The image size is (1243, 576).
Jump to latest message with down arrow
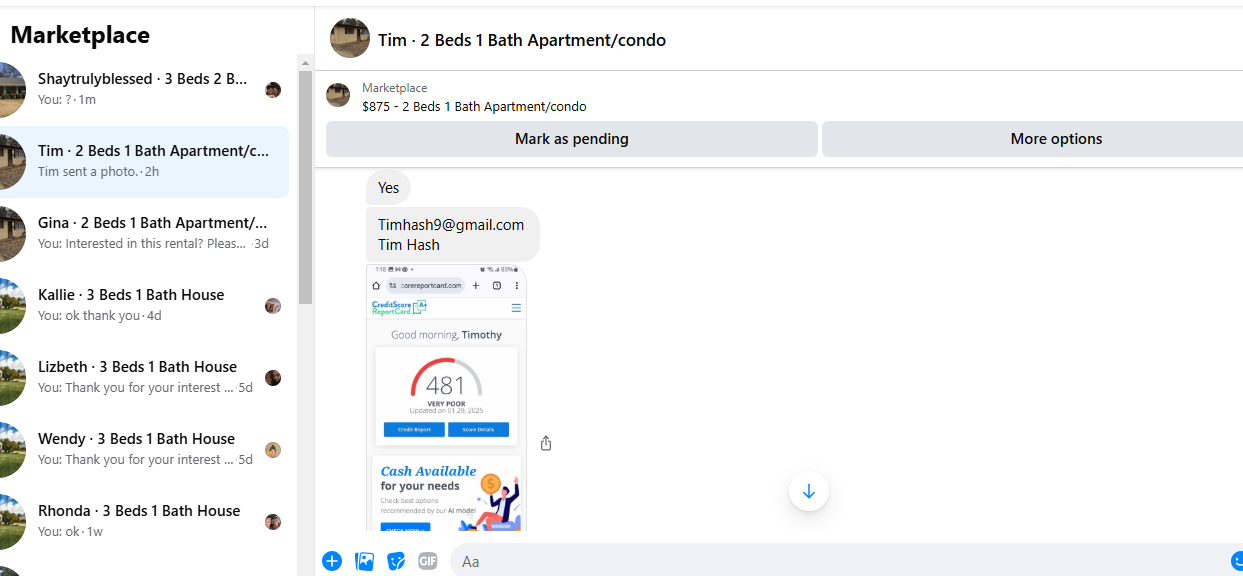[809, 491]
